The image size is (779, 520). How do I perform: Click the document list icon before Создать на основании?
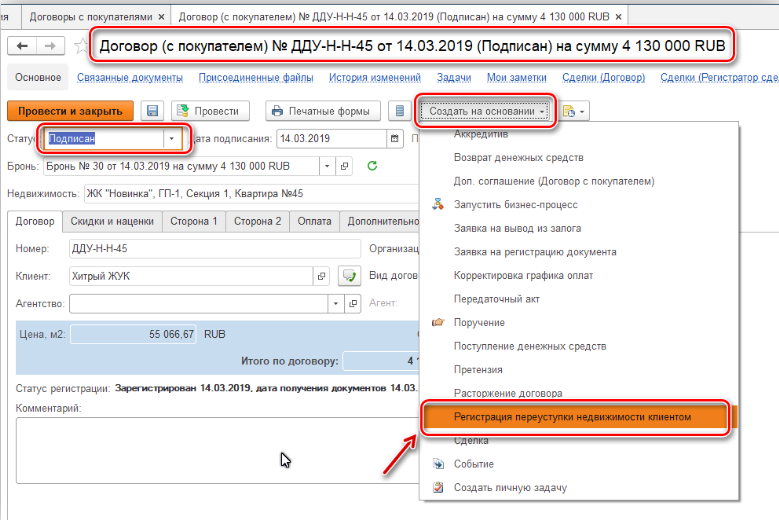tap(399, 111)
